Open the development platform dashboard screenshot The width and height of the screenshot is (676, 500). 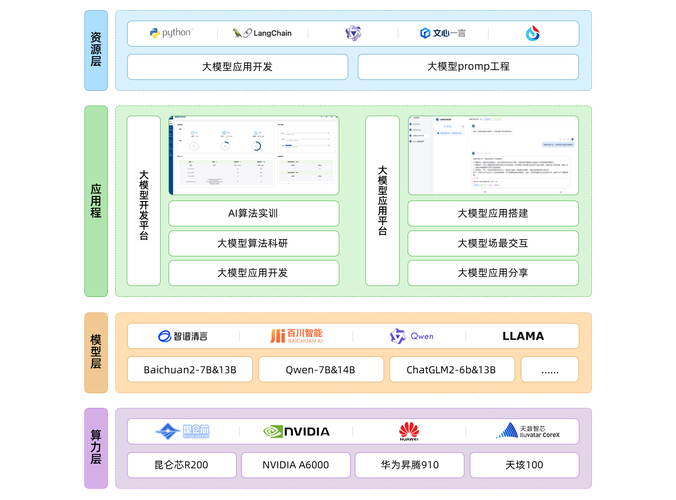click(254, 155)
